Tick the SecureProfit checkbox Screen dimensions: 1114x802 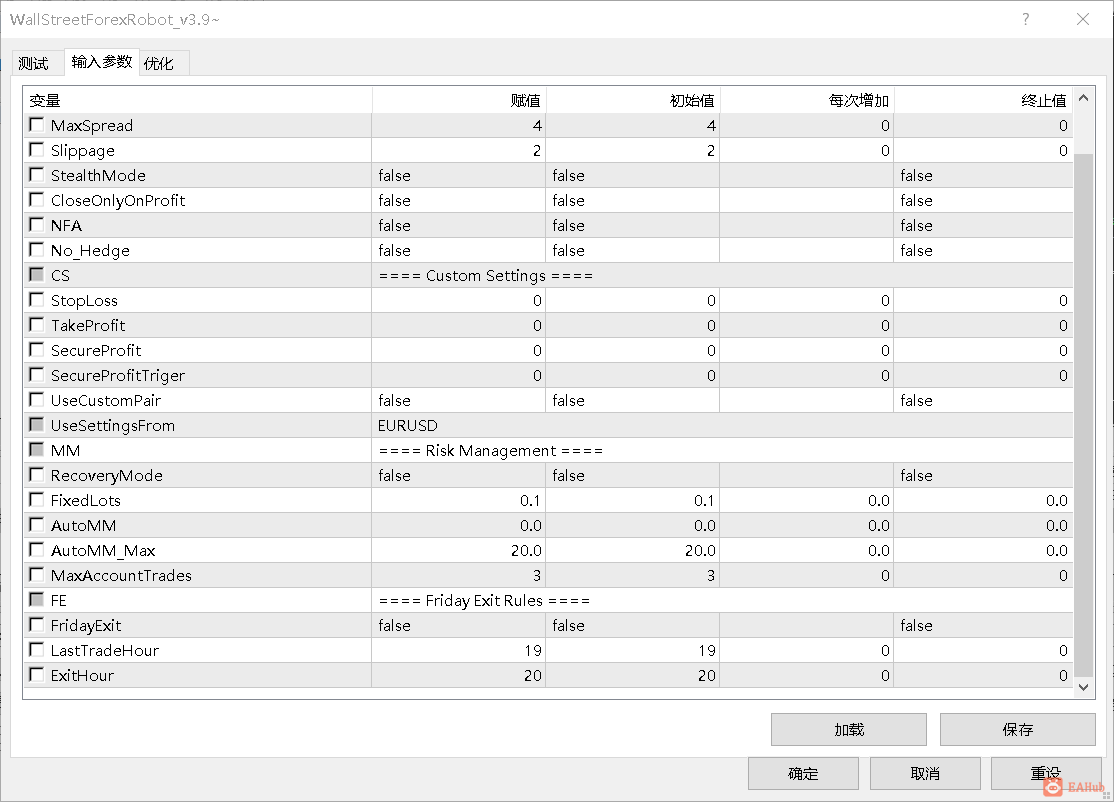[x=36, y=349]
